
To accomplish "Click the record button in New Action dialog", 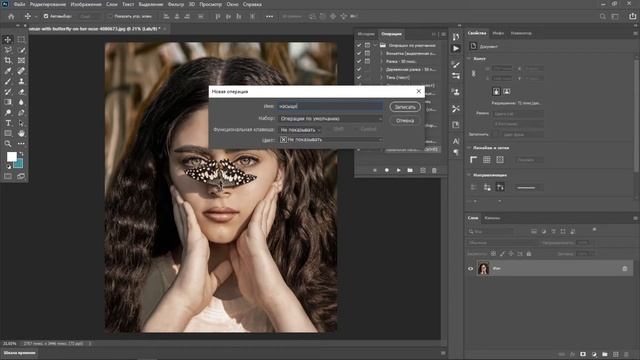I will [x=405, y=107].
